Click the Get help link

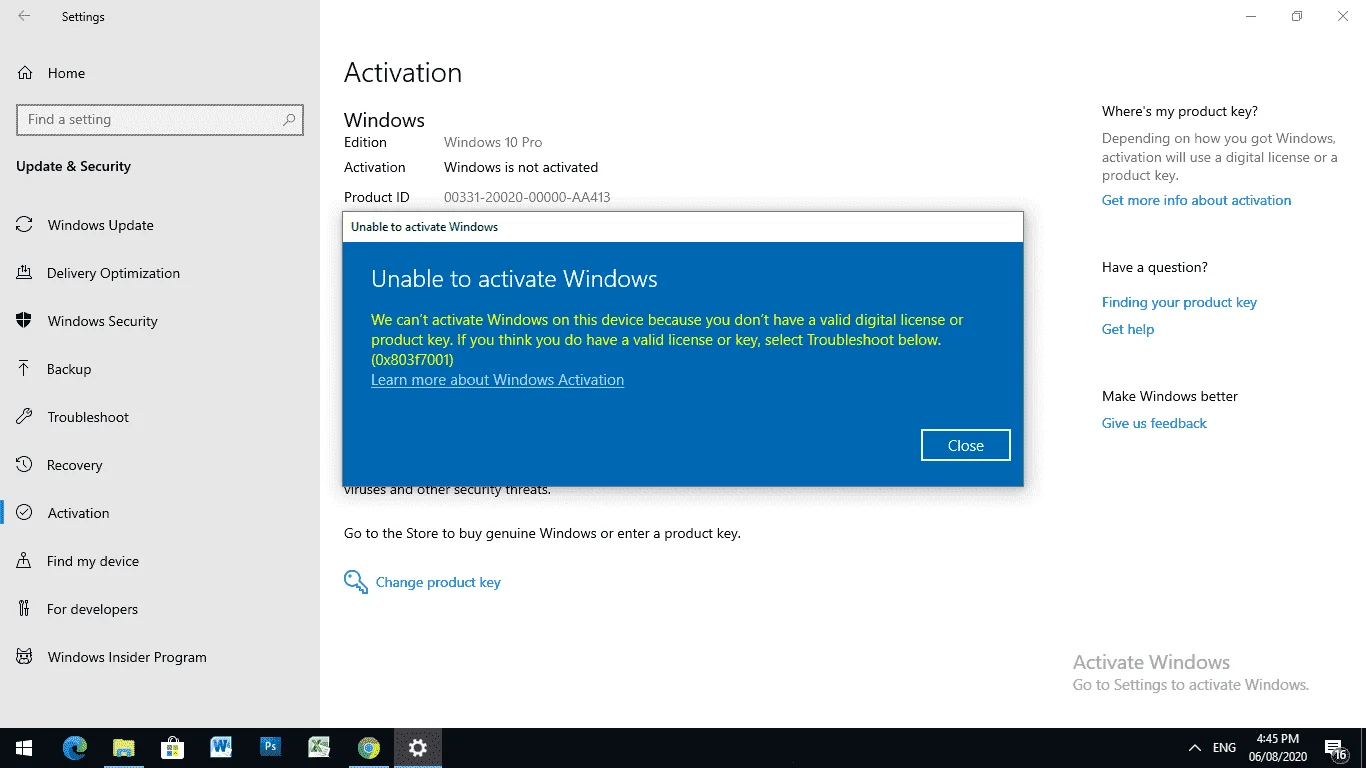[x=1128, y=329]
